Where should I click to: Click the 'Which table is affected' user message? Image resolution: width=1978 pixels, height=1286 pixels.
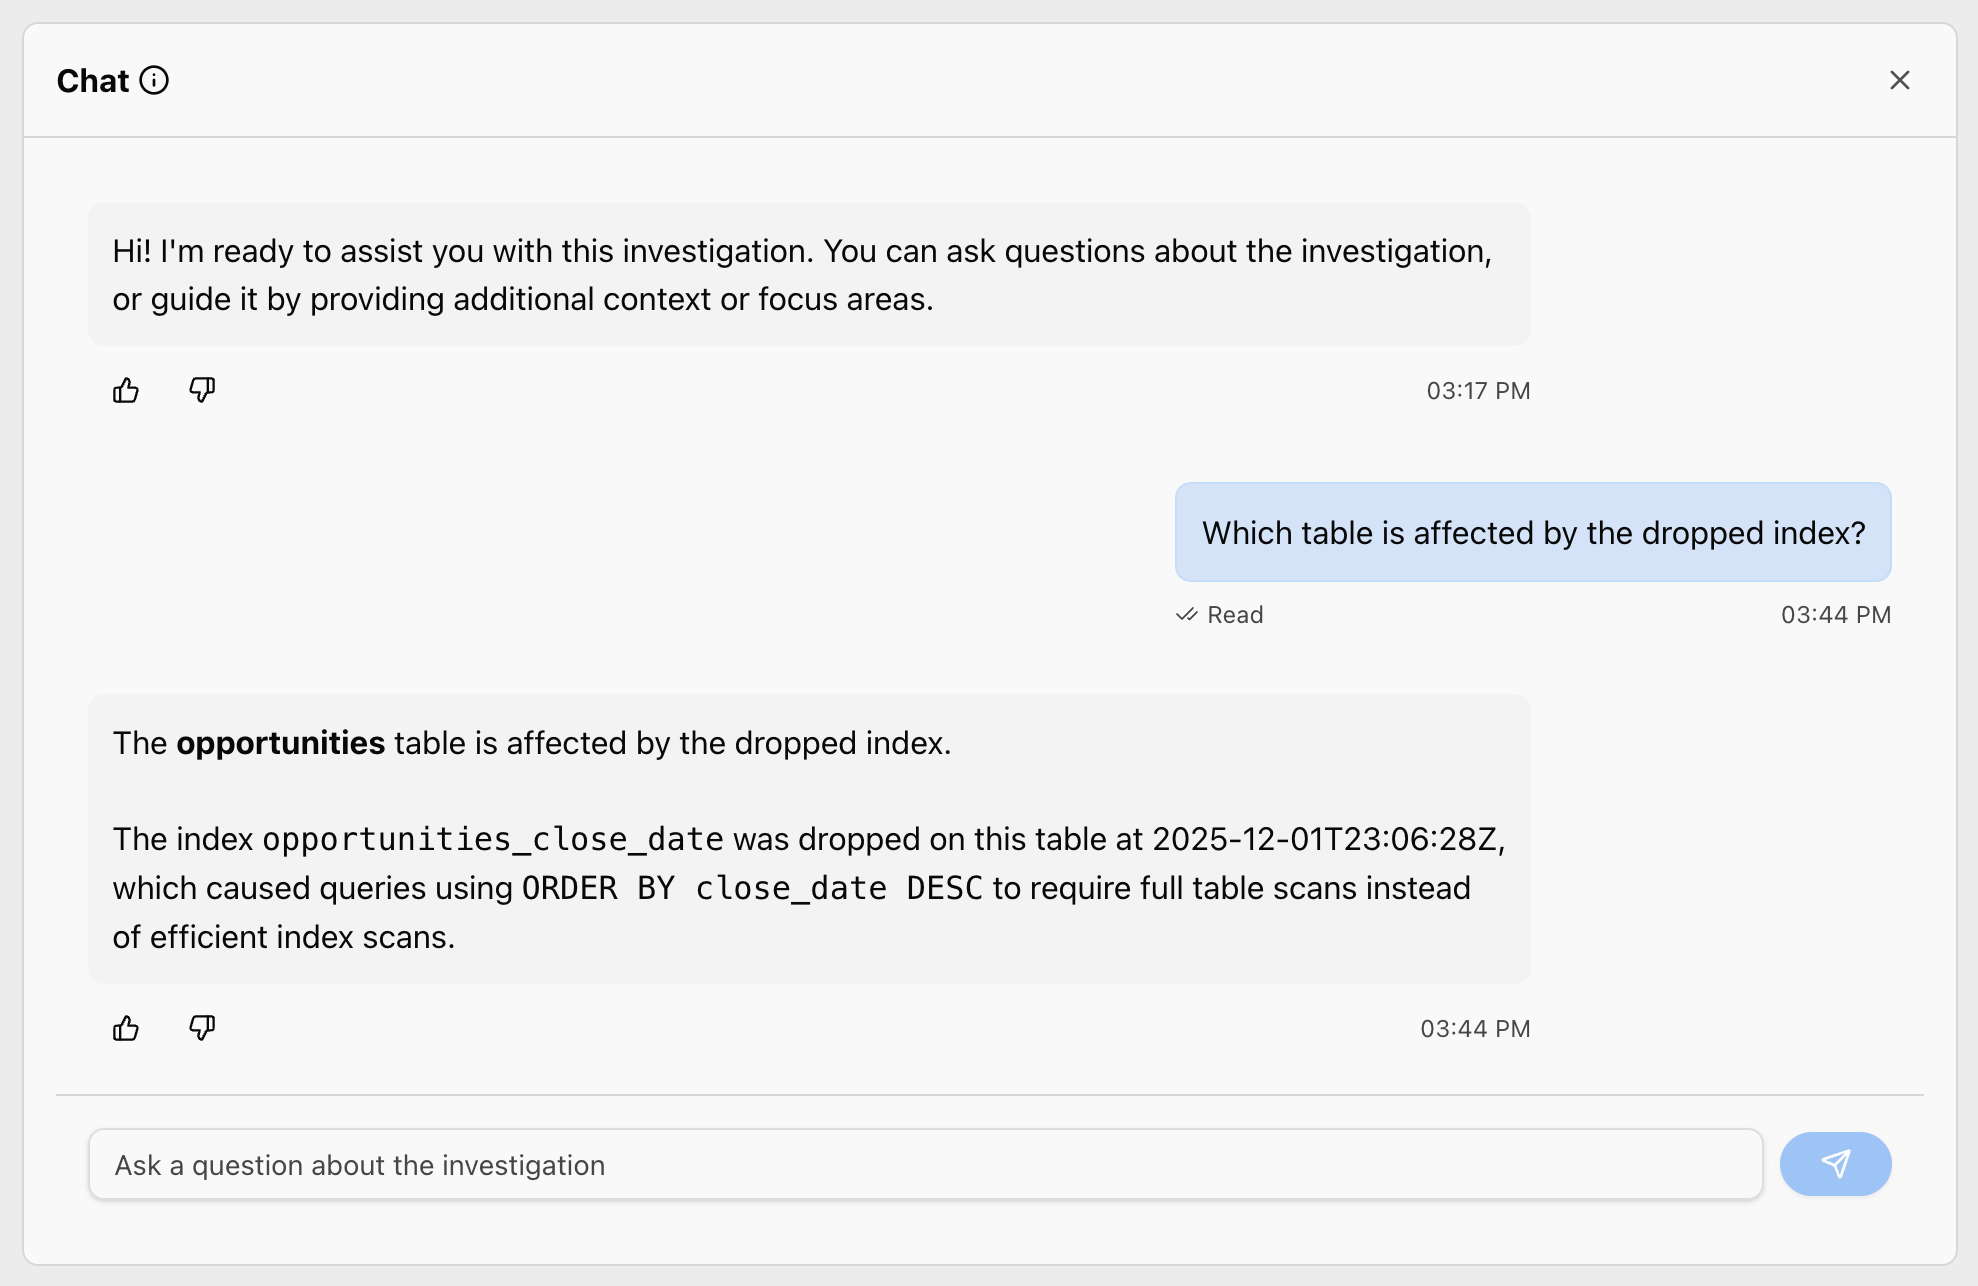pyautogui.click(x=1532, y=533)
